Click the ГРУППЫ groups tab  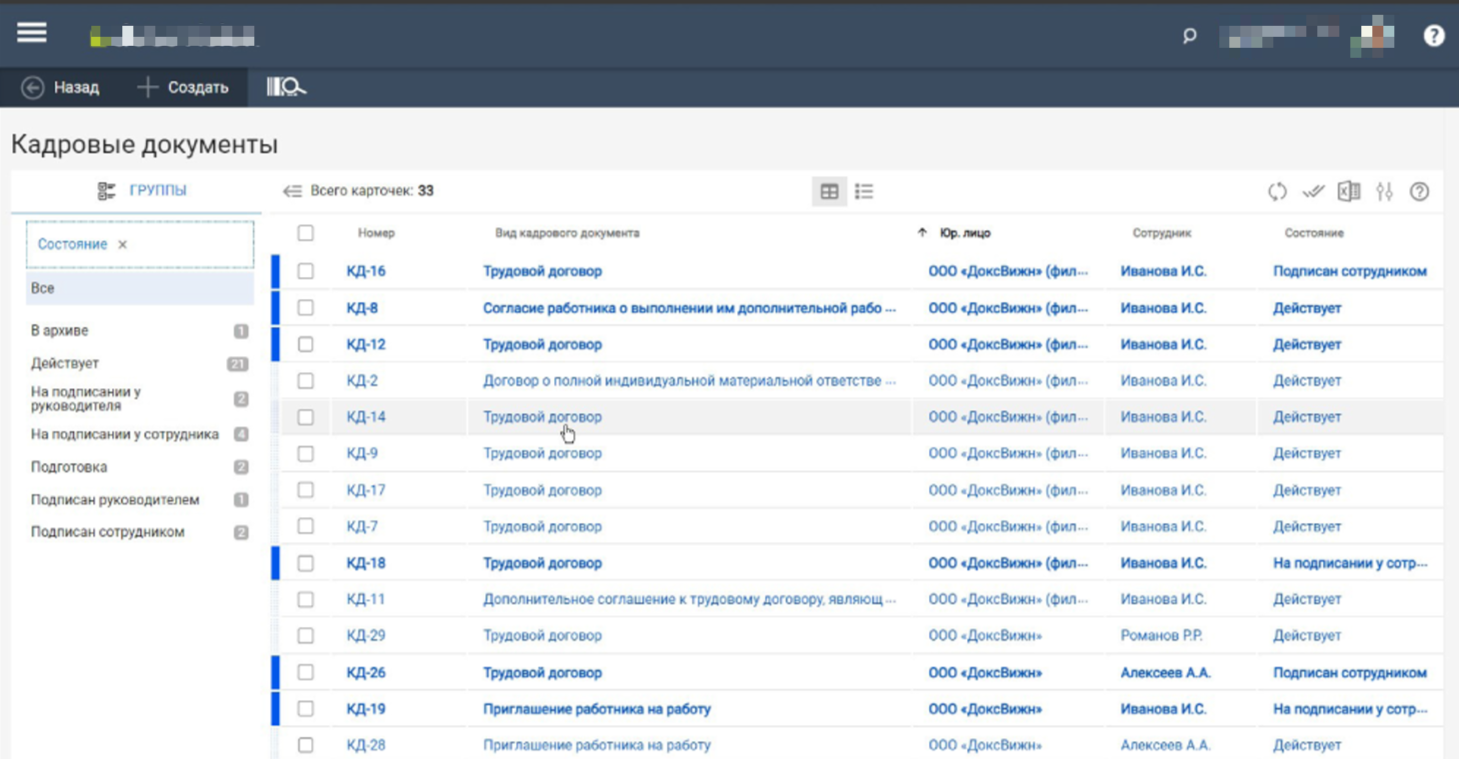pos(142,191)
